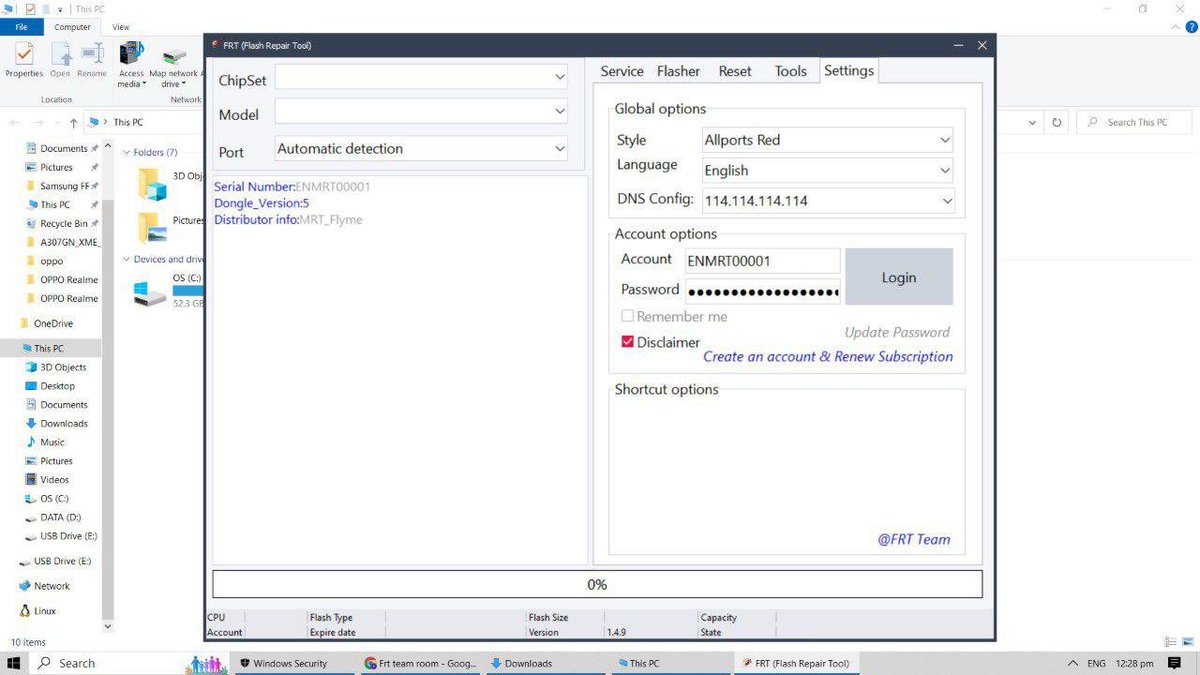Collapse the Devices and drives group
This screenshot has height=675, width=1200.
point(126,259)
